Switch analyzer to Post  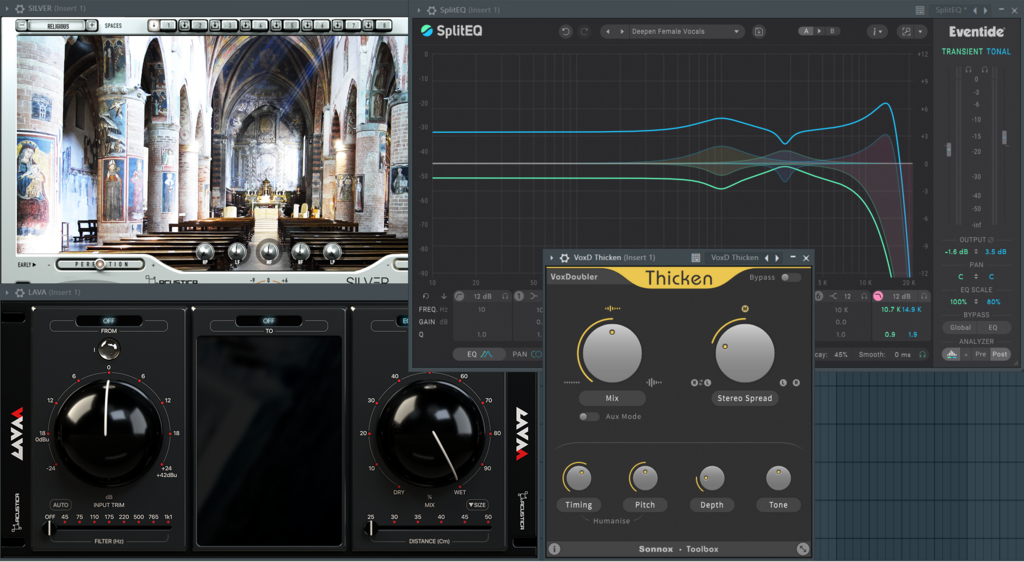pos(1000,354)
